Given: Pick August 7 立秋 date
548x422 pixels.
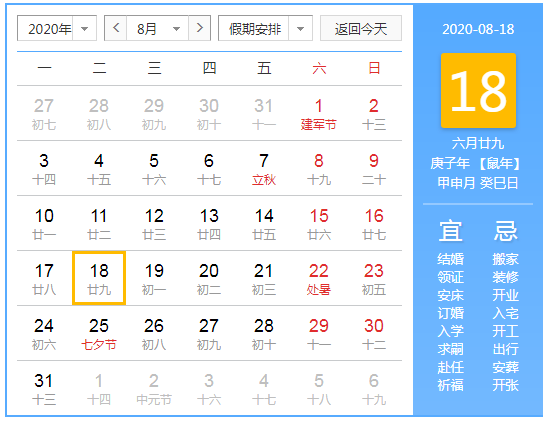Looking at the screenshot, I should [264, 169].
